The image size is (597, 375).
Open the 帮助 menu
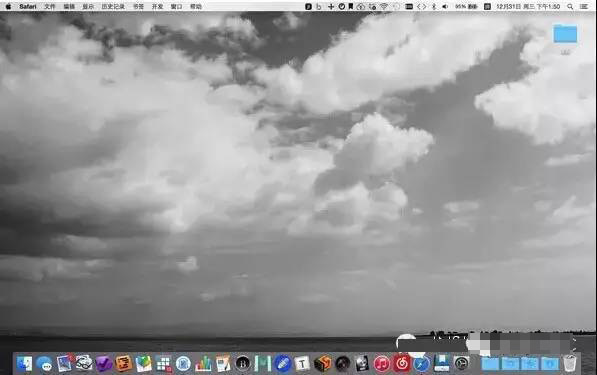coord(196,6)
